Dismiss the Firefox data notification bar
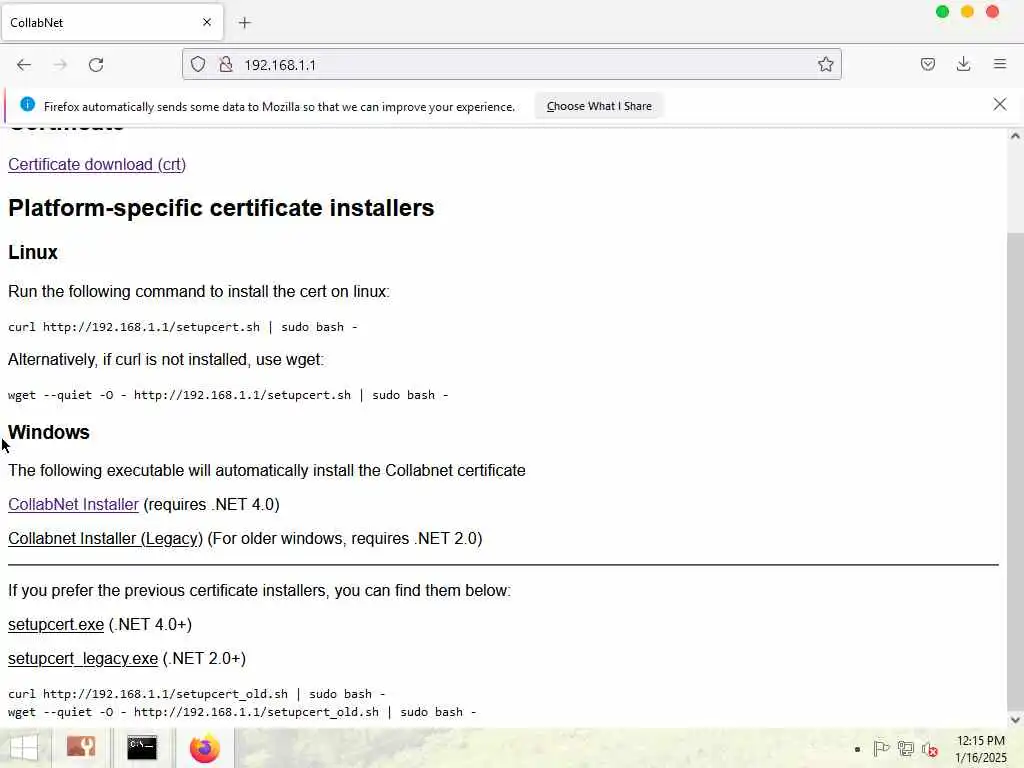The width and height of the screenshot is (1024, 768). tap(999, 104)
